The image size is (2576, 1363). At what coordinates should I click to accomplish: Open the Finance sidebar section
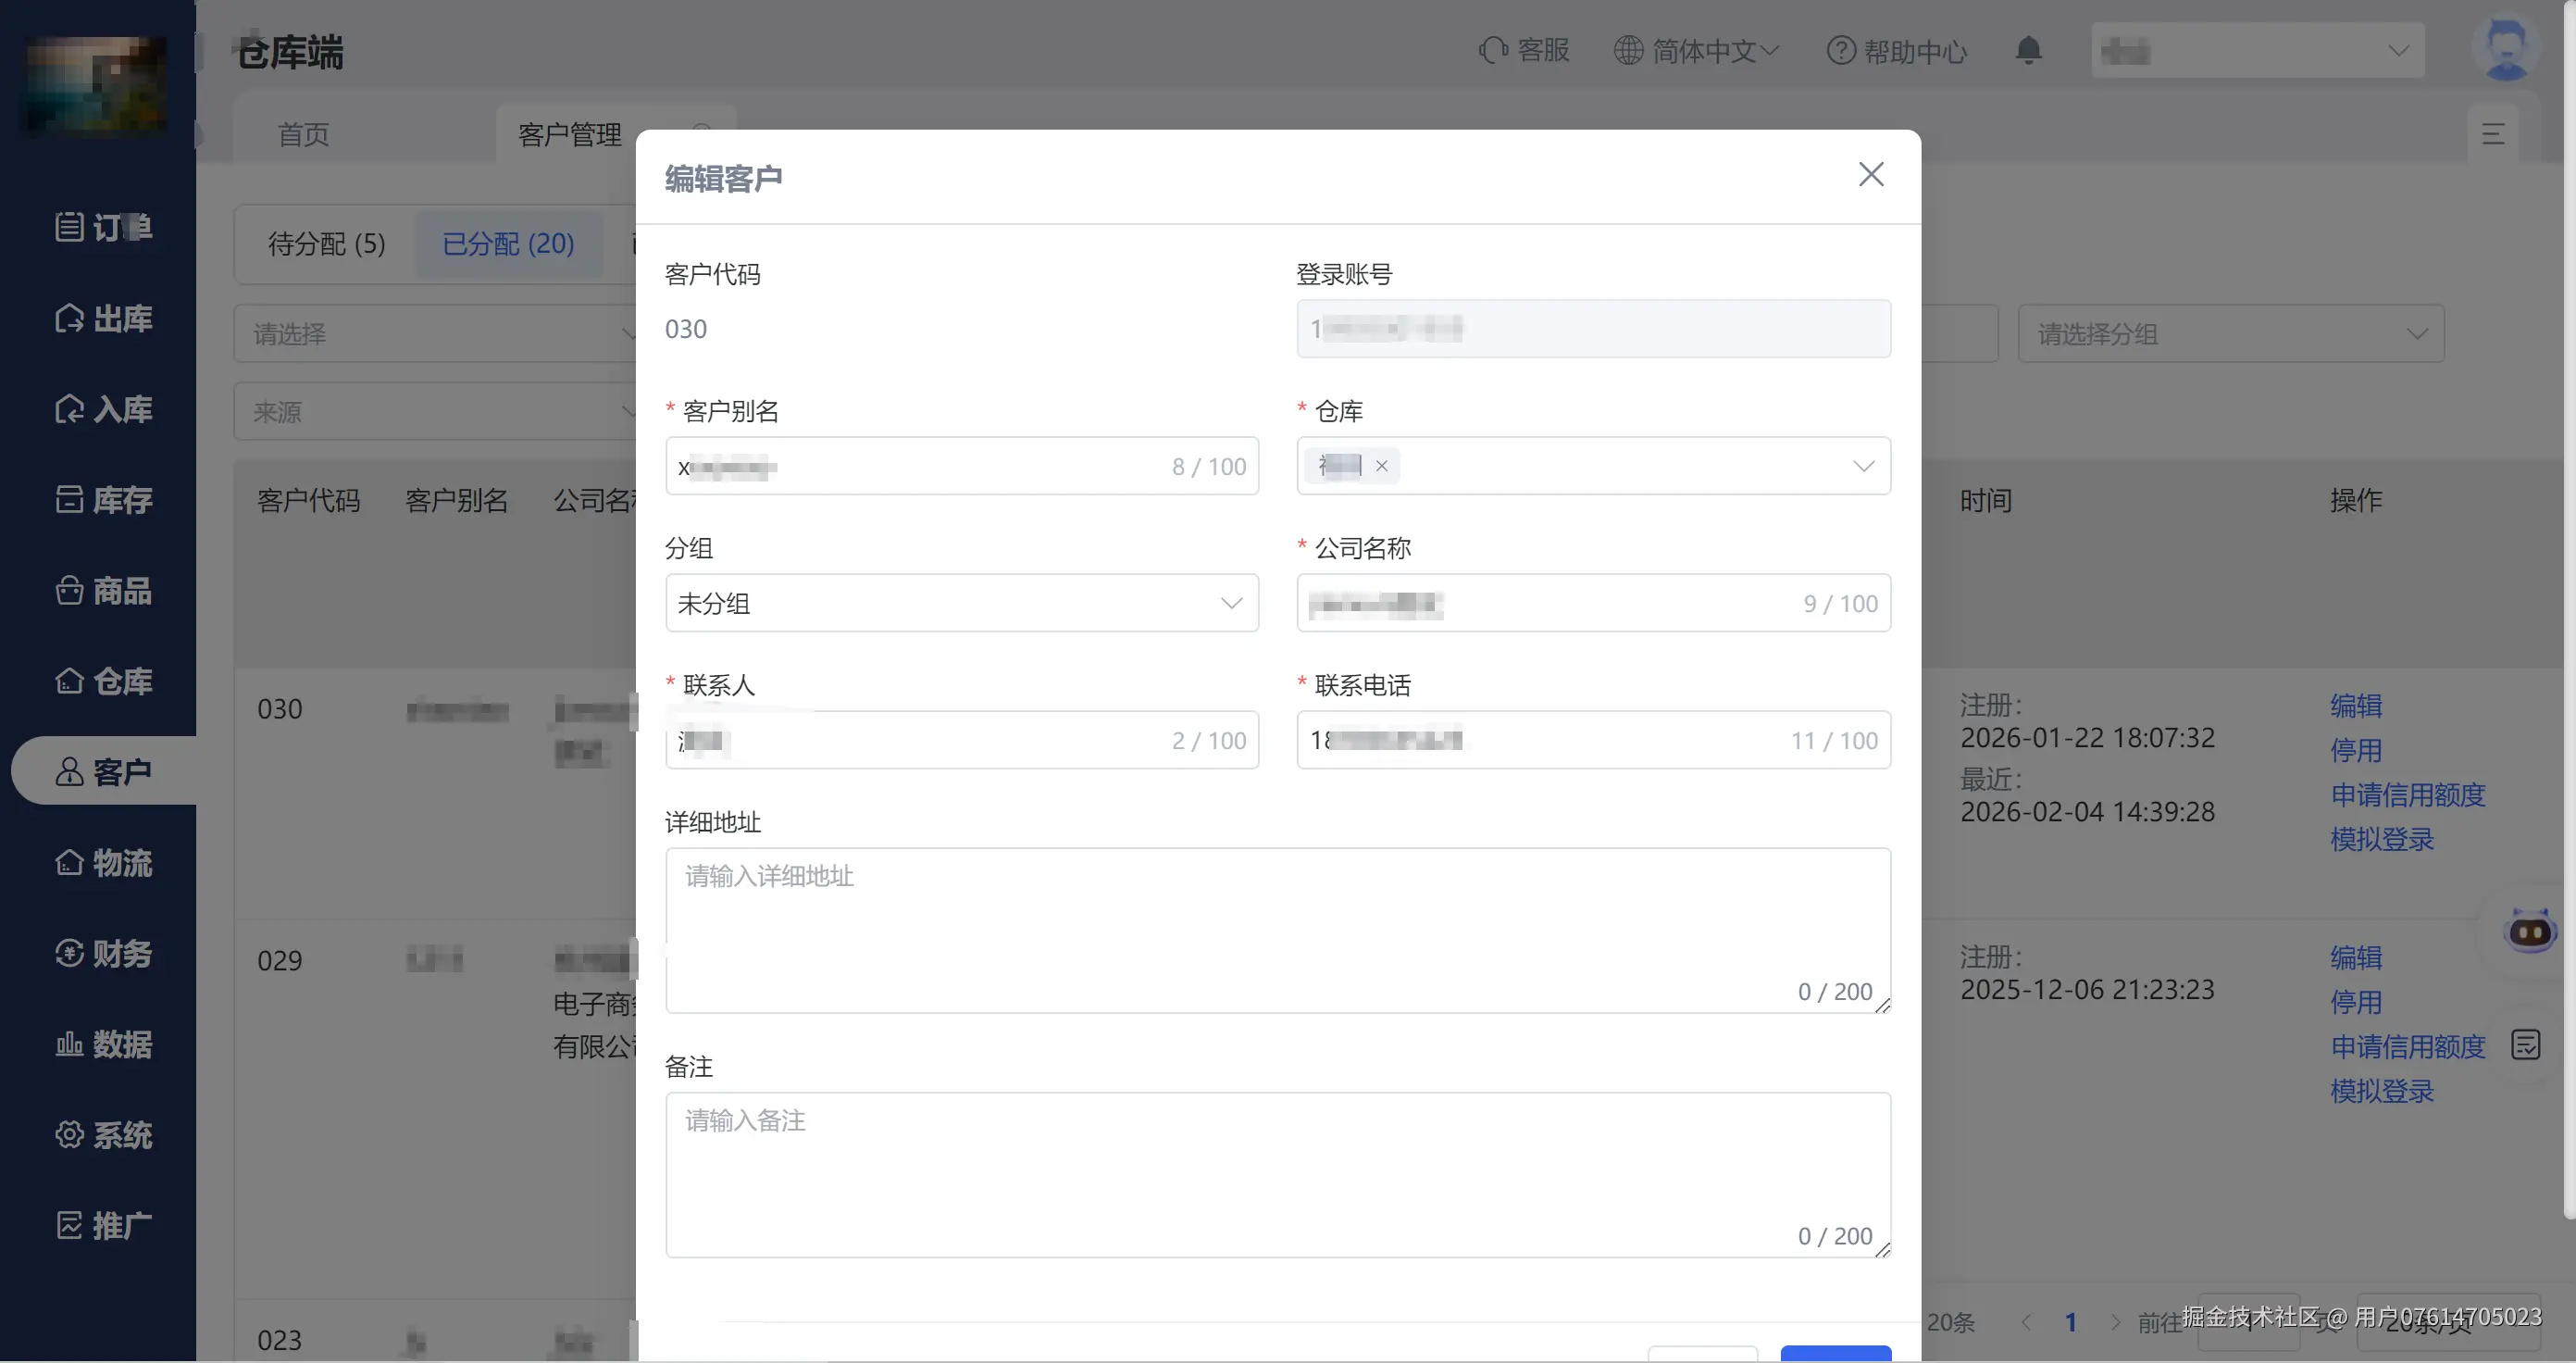(104, 953)
